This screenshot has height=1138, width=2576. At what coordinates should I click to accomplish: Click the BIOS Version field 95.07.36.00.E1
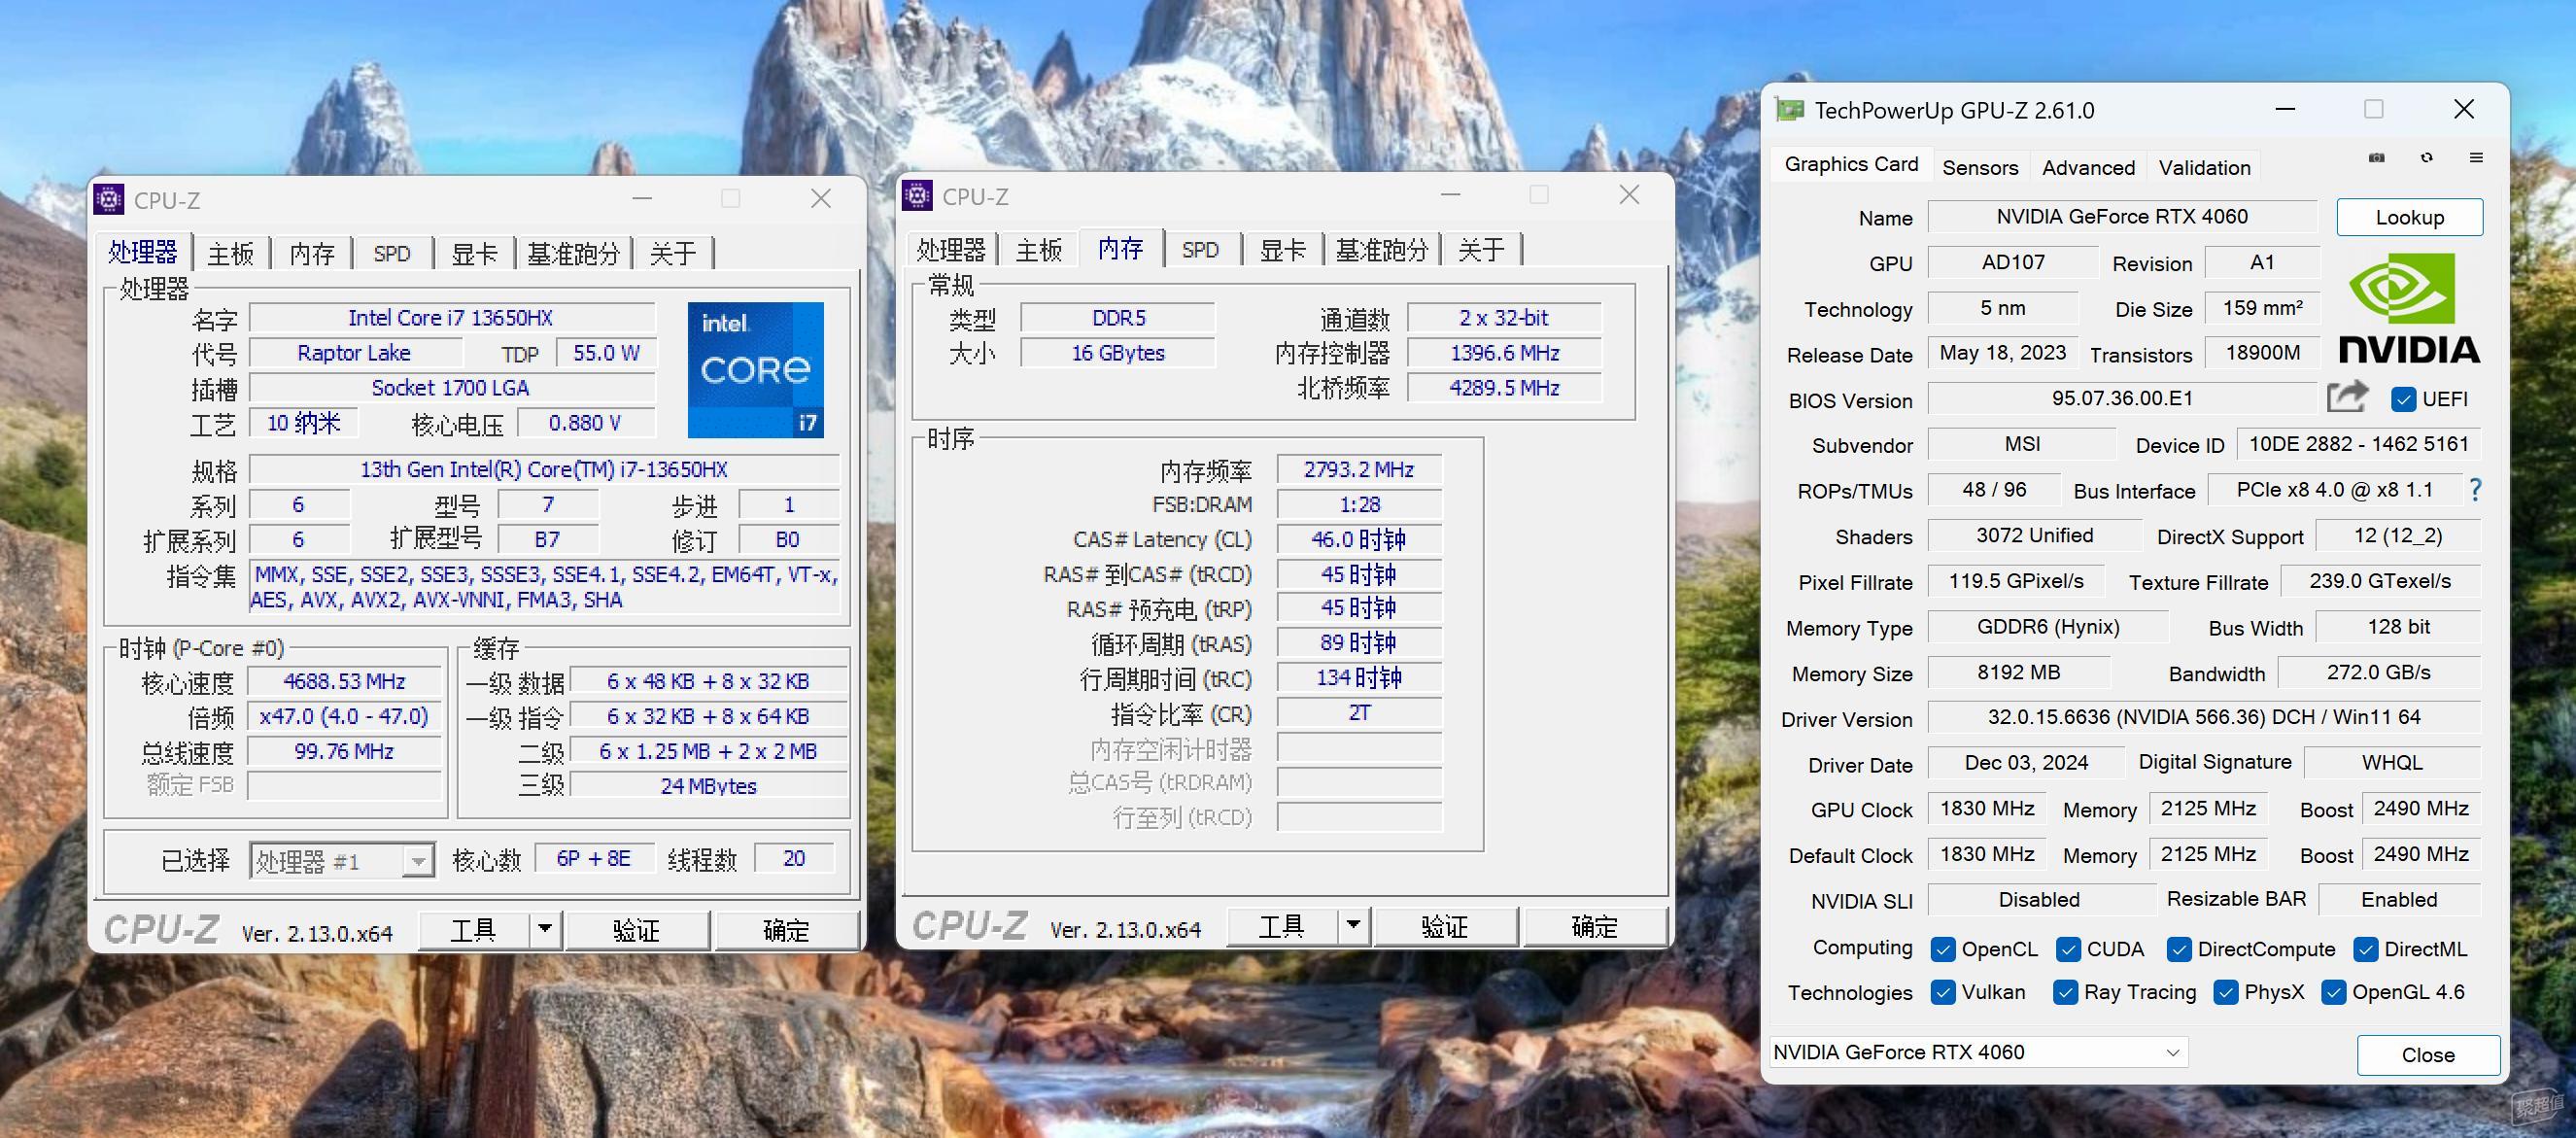tap(2122, 398)
